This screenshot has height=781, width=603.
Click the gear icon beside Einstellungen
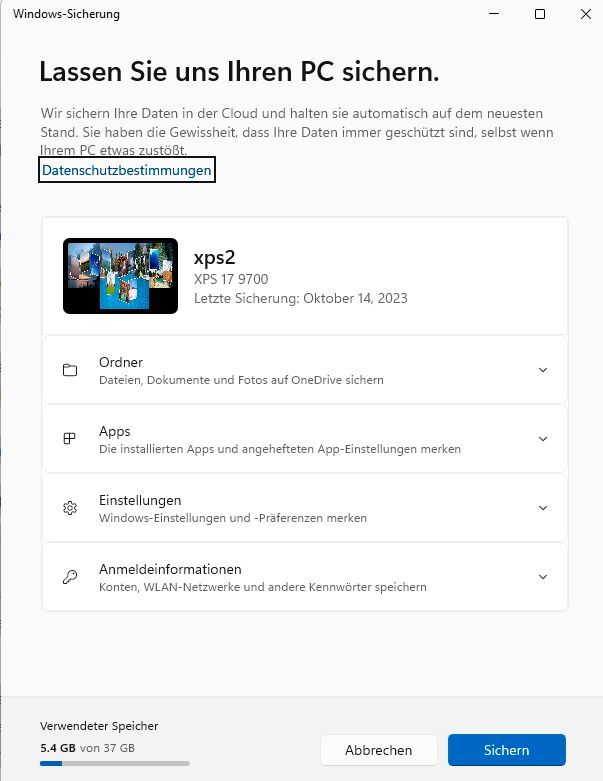point(70,508)
